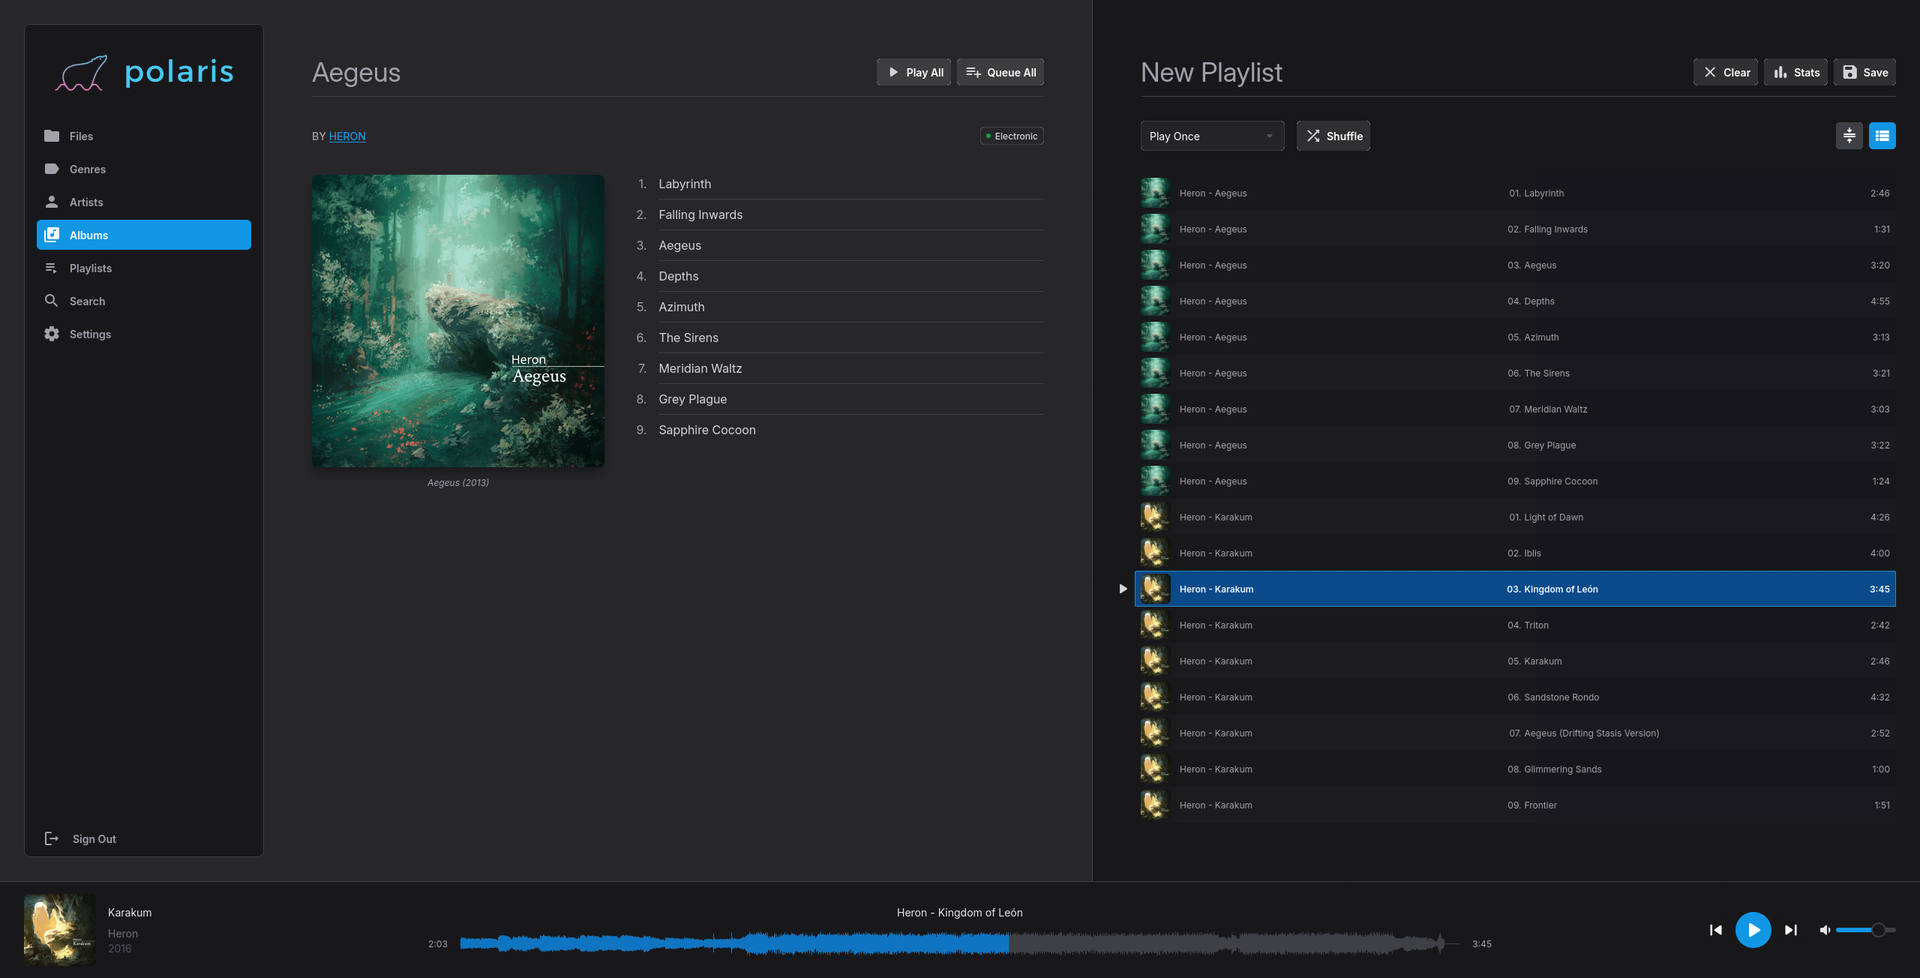Screen dimensions: 1920x978
Task: Open playlist Stats
Action: [x=1796, y=72]
